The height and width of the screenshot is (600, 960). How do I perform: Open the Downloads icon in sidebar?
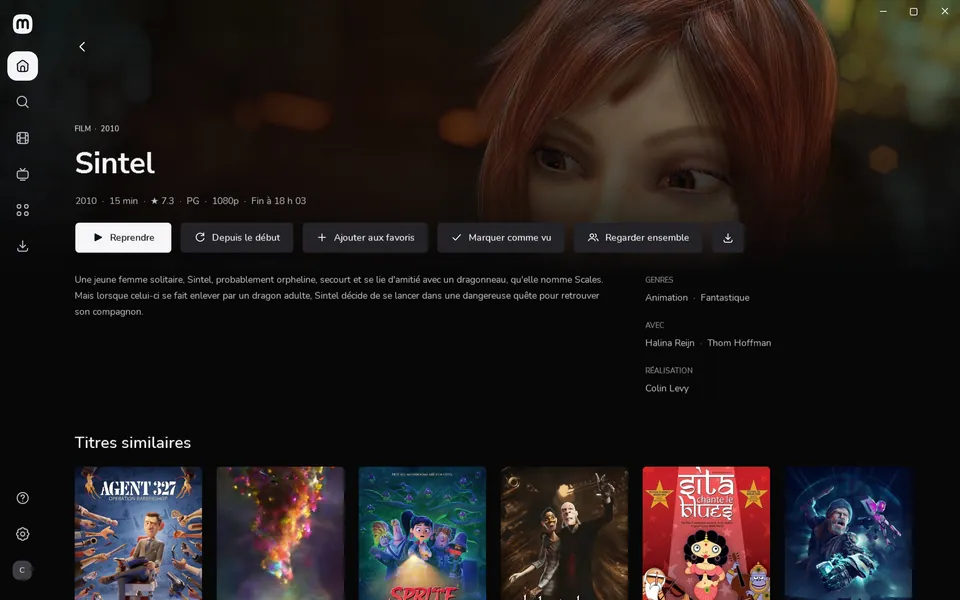[x=23, y=246]
